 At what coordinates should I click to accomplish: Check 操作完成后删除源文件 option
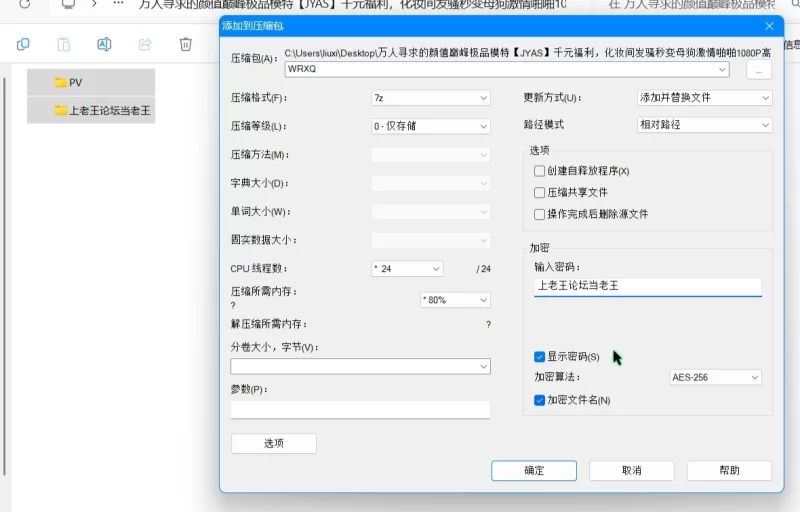coord(540,214)
